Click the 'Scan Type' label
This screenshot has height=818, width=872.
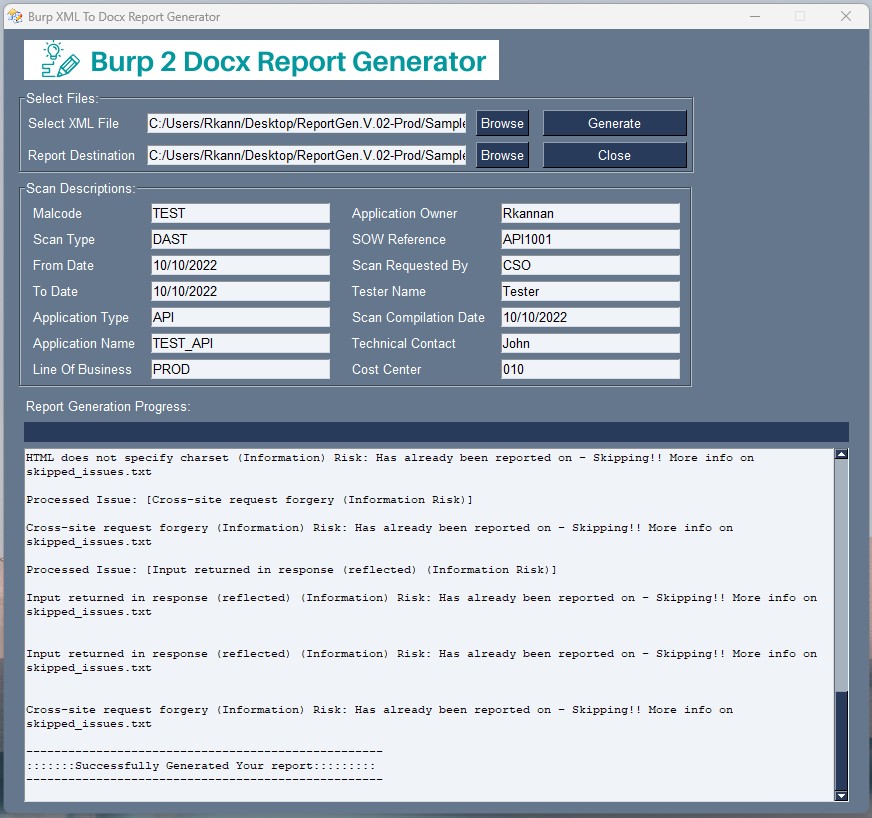pyautogui.click(x=64, y=240)
